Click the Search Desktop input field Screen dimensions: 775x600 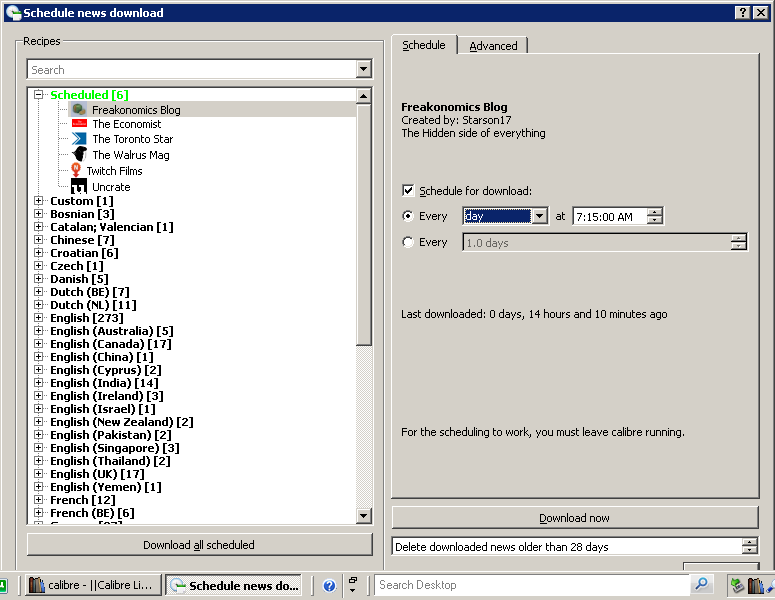533,585
